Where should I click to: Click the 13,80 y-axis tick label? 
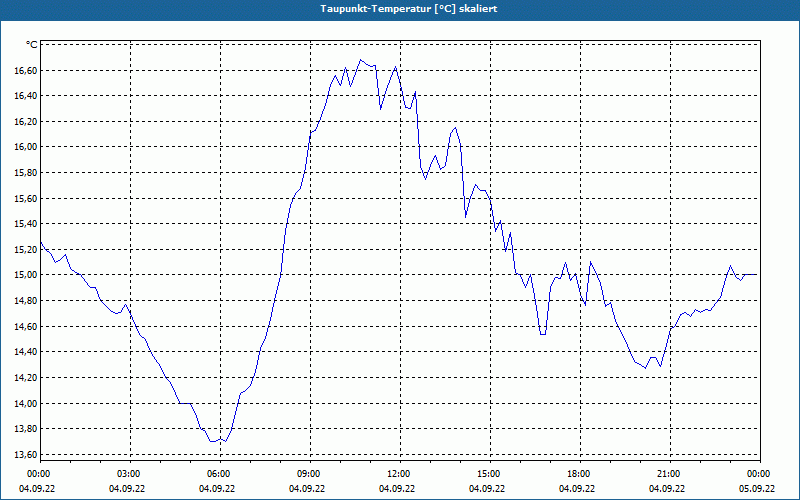coord(26,429)
